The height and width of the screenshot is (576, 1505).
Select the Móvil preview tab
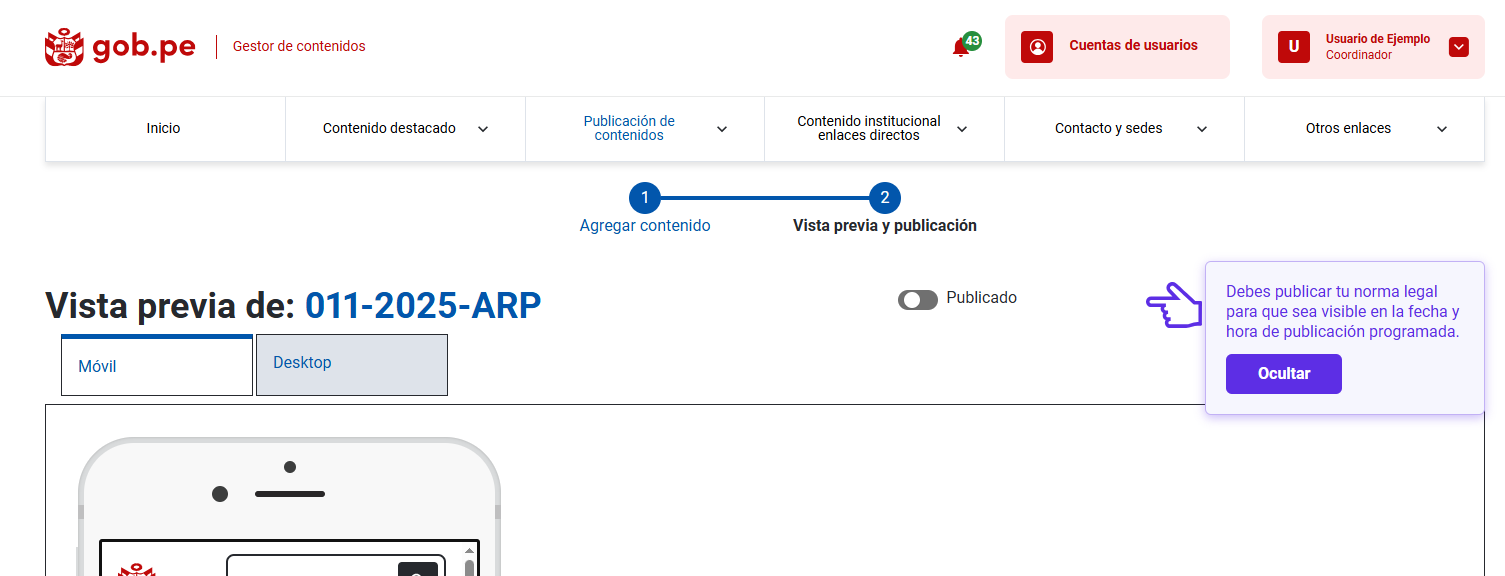tap(157, 366)
